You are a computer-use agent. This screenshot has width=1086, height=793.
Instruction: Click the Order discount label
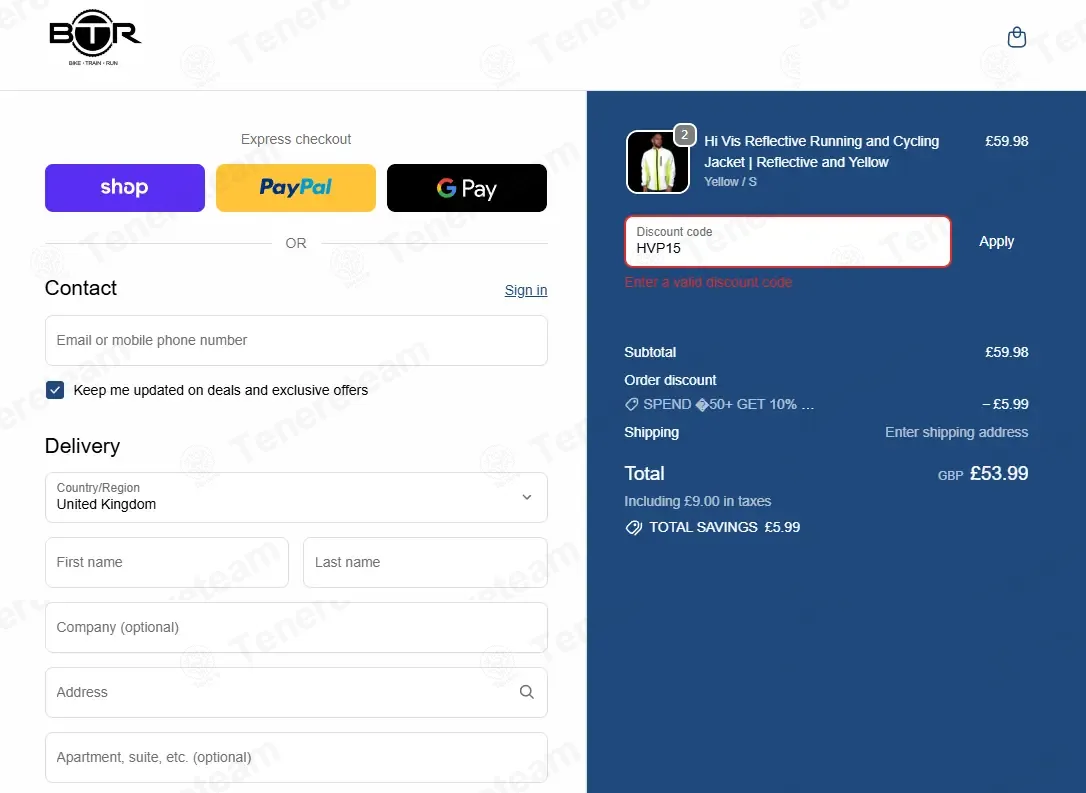click(x=670, y=380)
